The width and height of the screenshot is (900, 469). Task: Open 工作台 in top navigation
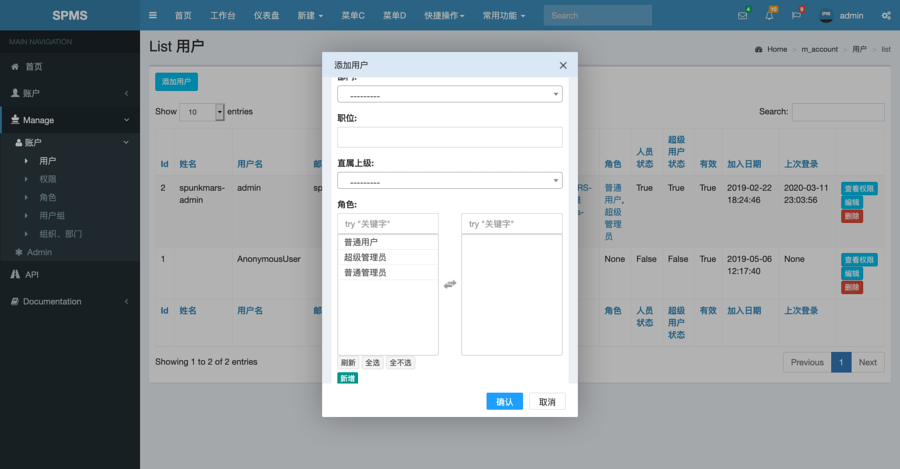[x=223, y=15]
